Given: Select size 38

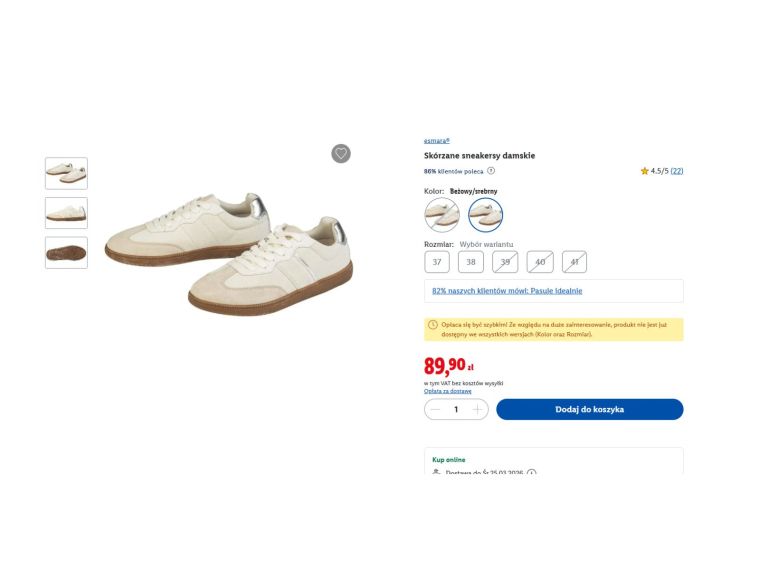Looking at the screenshot, I should coord(471,262).
